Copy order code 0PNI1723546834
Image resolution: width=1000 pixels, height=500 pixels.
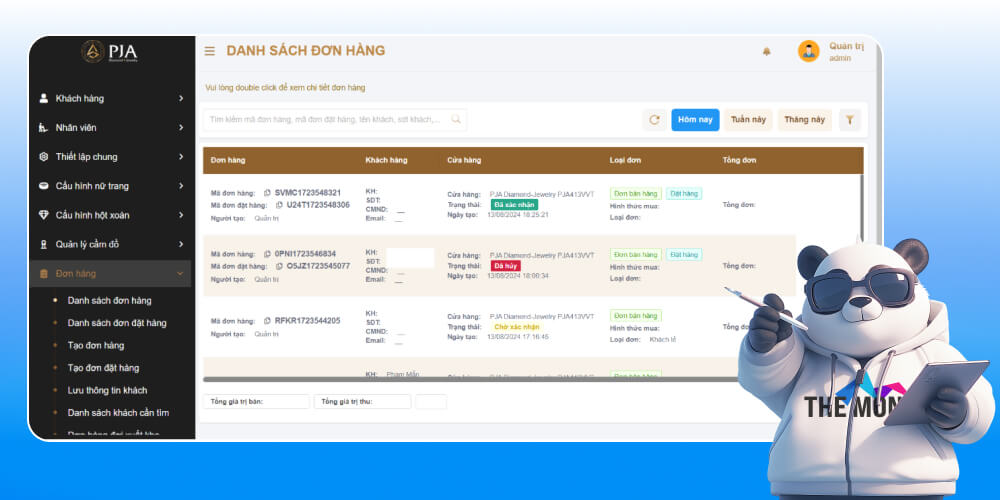(267, 254)
